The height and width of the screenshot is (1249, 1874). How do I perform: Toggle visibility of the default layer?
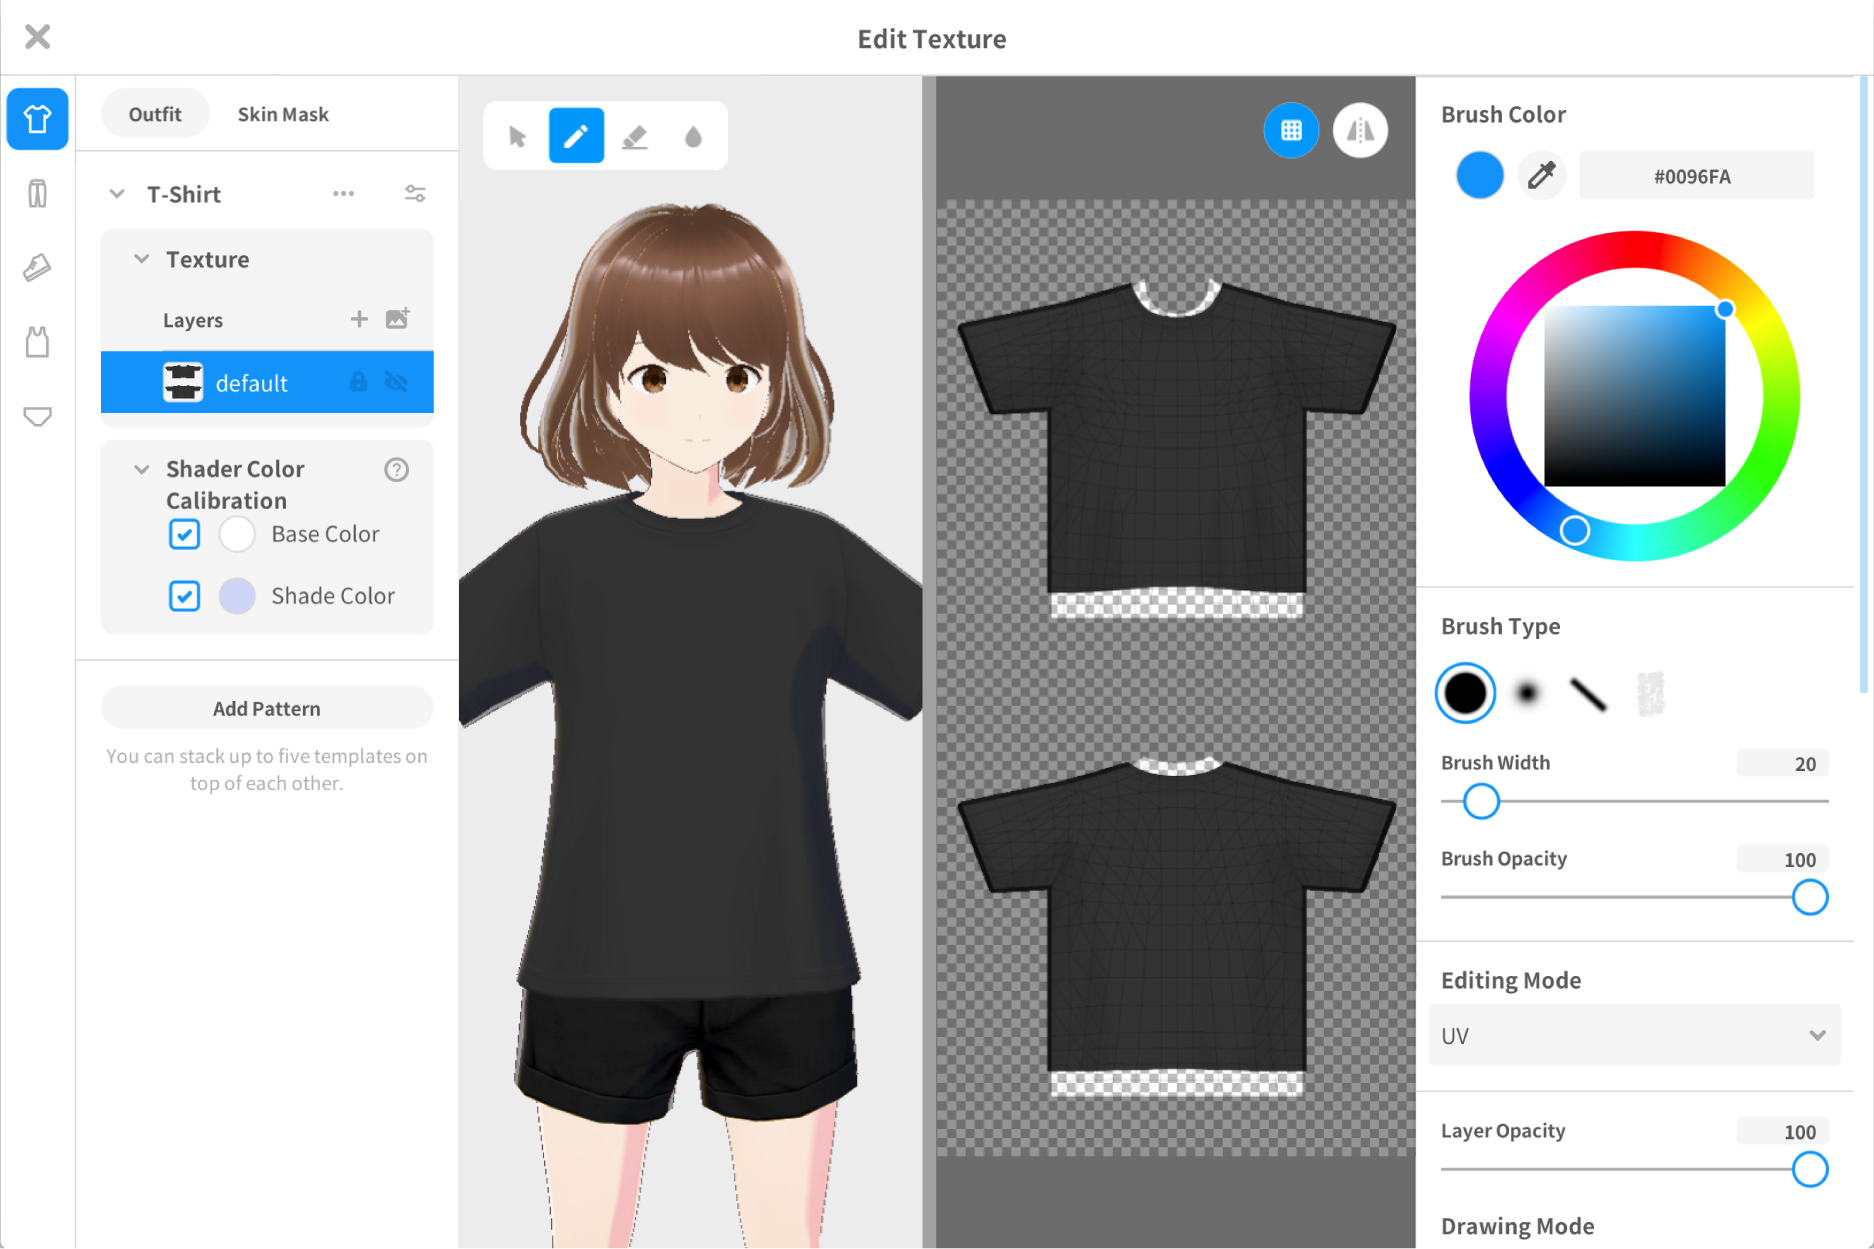397,382
